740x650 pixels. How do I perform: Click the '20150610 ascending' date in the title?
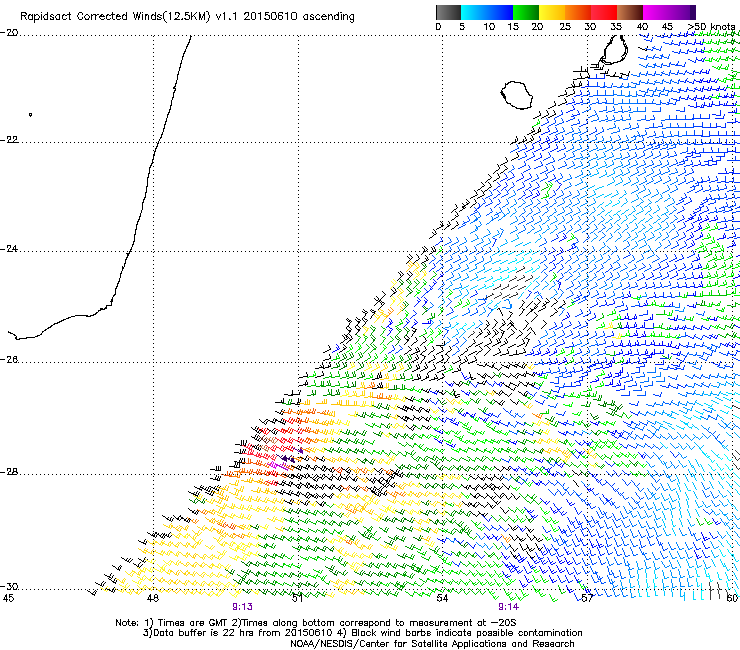[299, 17]
